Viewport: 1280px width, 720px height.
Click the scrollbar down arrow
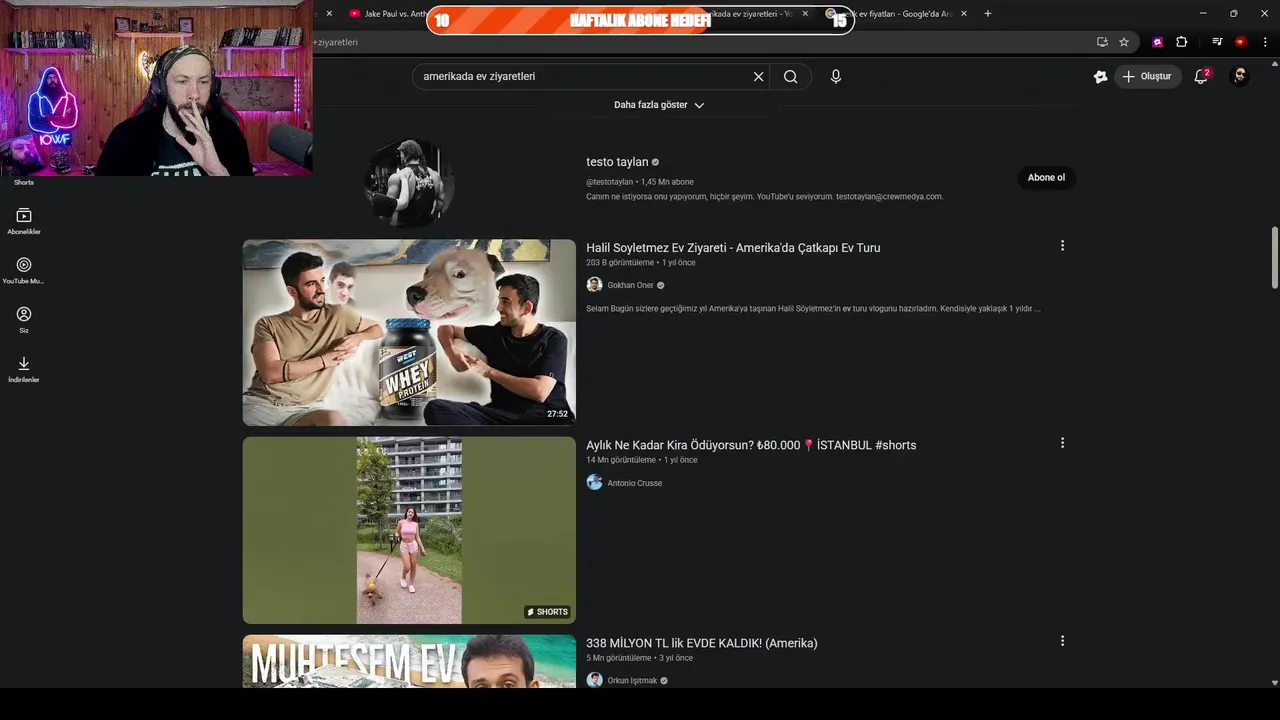pos(1274,682)
